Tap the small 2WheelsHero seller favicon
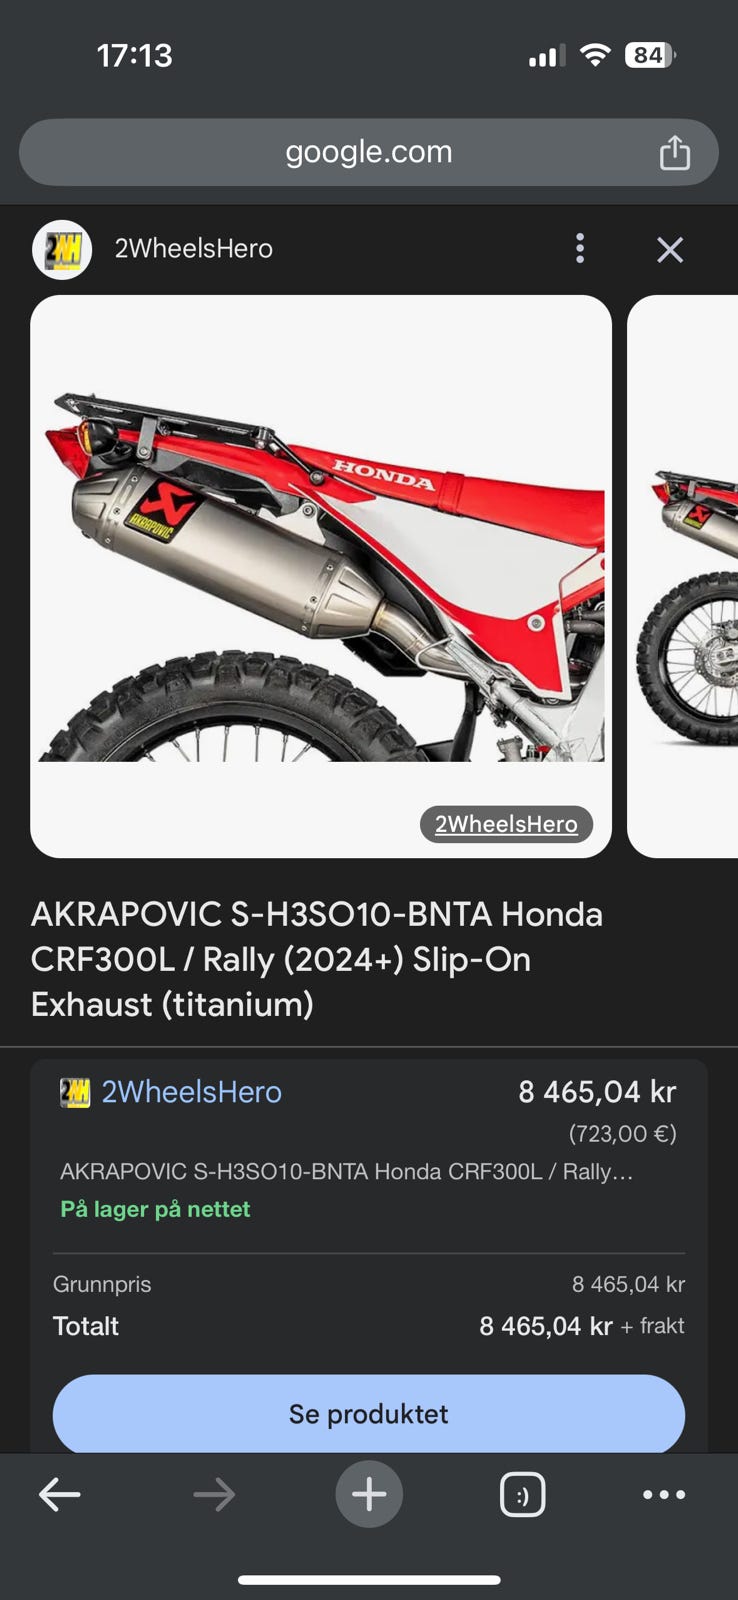Image resolution: width=738 pixels, height=1600 pixels. click(x=75, y=1093)
